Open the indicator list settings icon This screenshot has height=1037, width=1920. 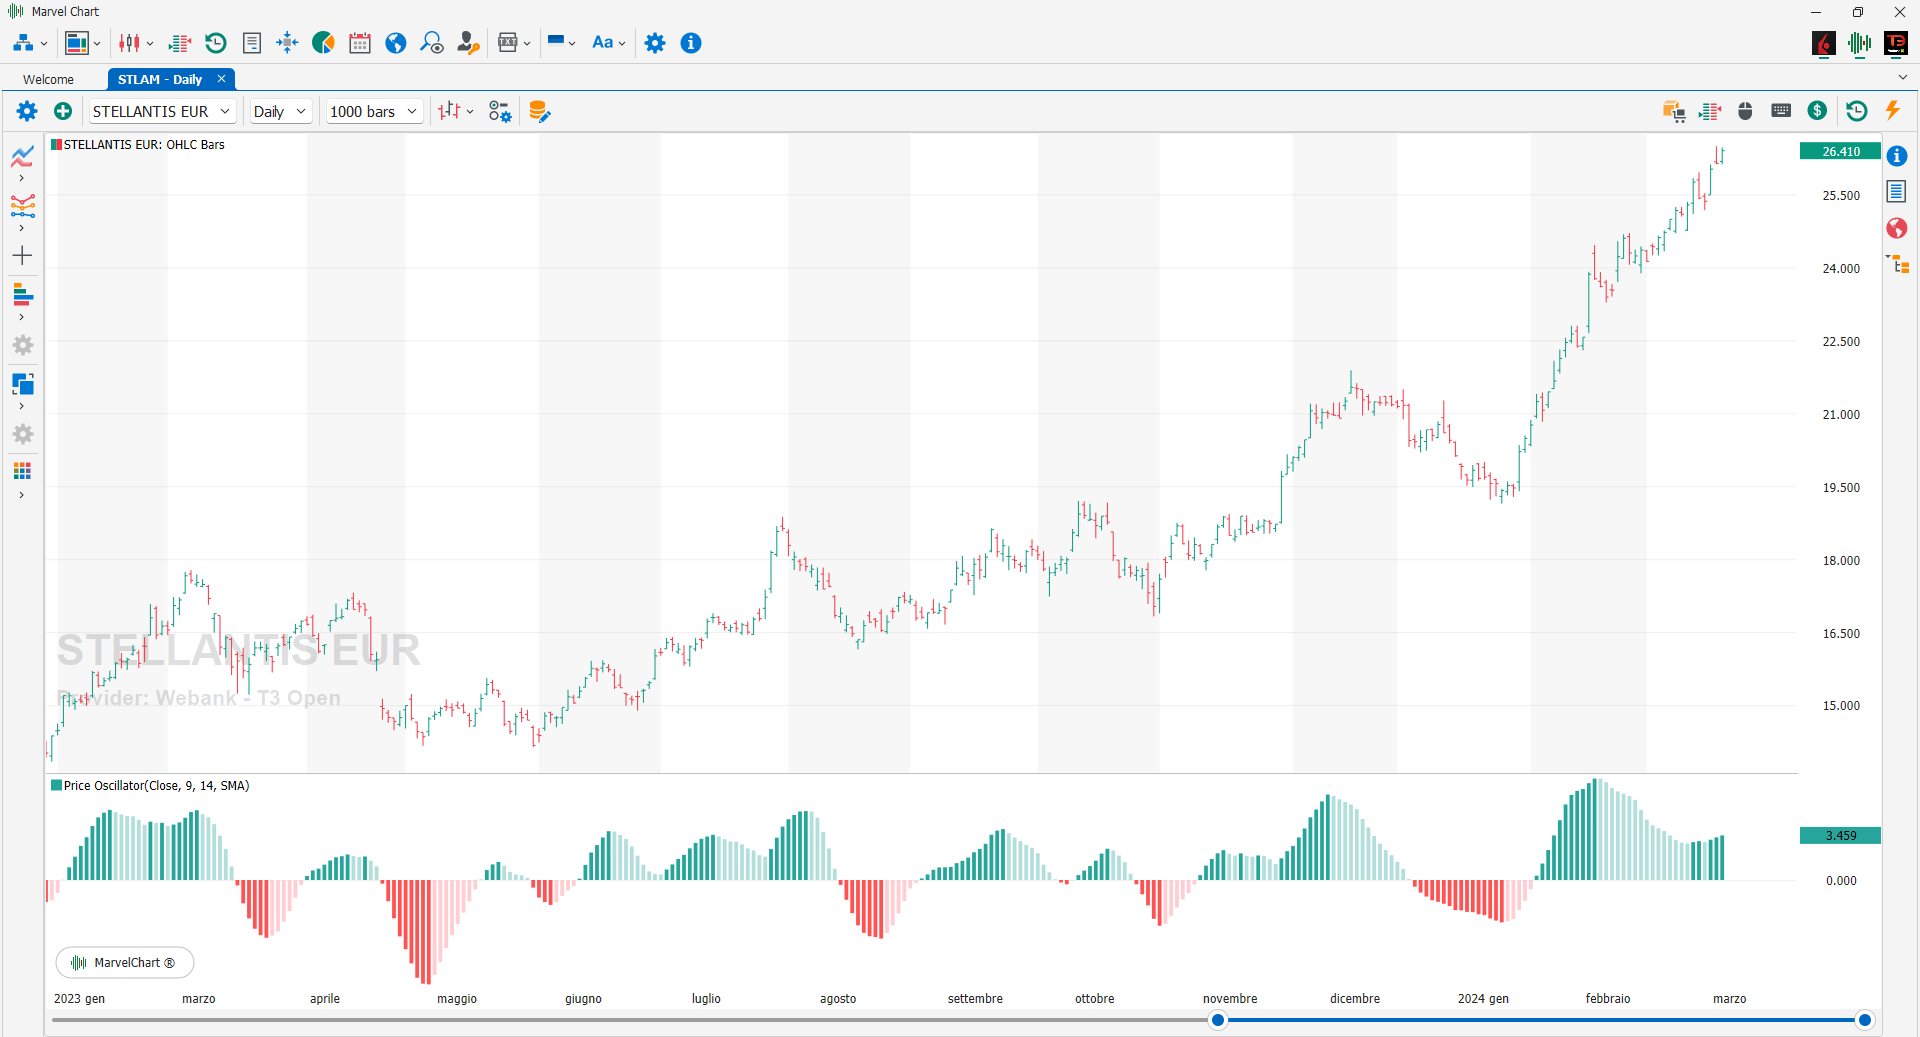pos(500,111)
